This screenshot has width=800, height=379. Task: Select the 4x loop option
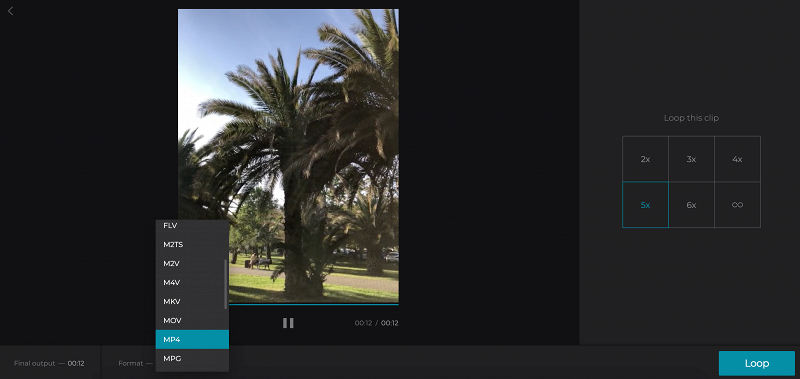737,159
